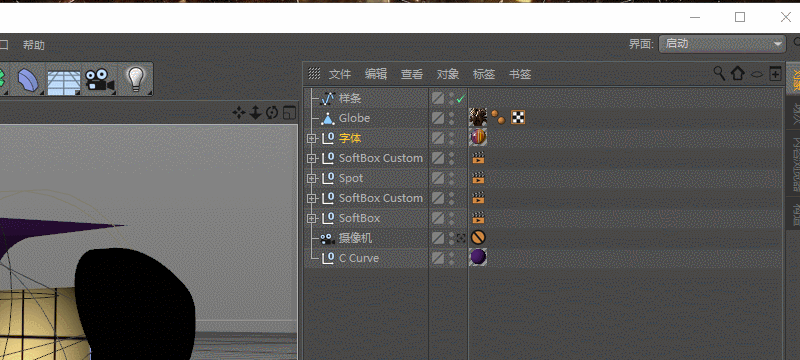Click the dotted grip icon beside 文件
This screenshot has width=800, height=360.
(x=314, y=74)
